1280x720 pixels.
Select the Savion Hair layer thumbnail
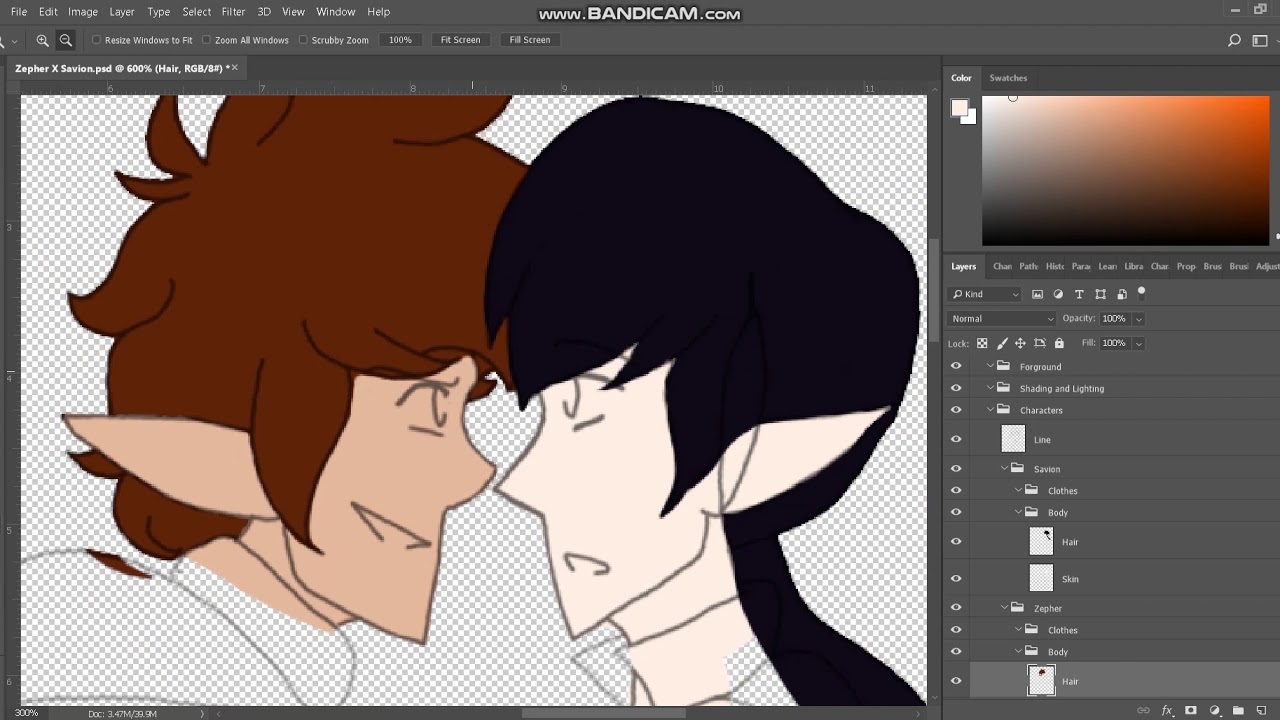coord(1041,541)
